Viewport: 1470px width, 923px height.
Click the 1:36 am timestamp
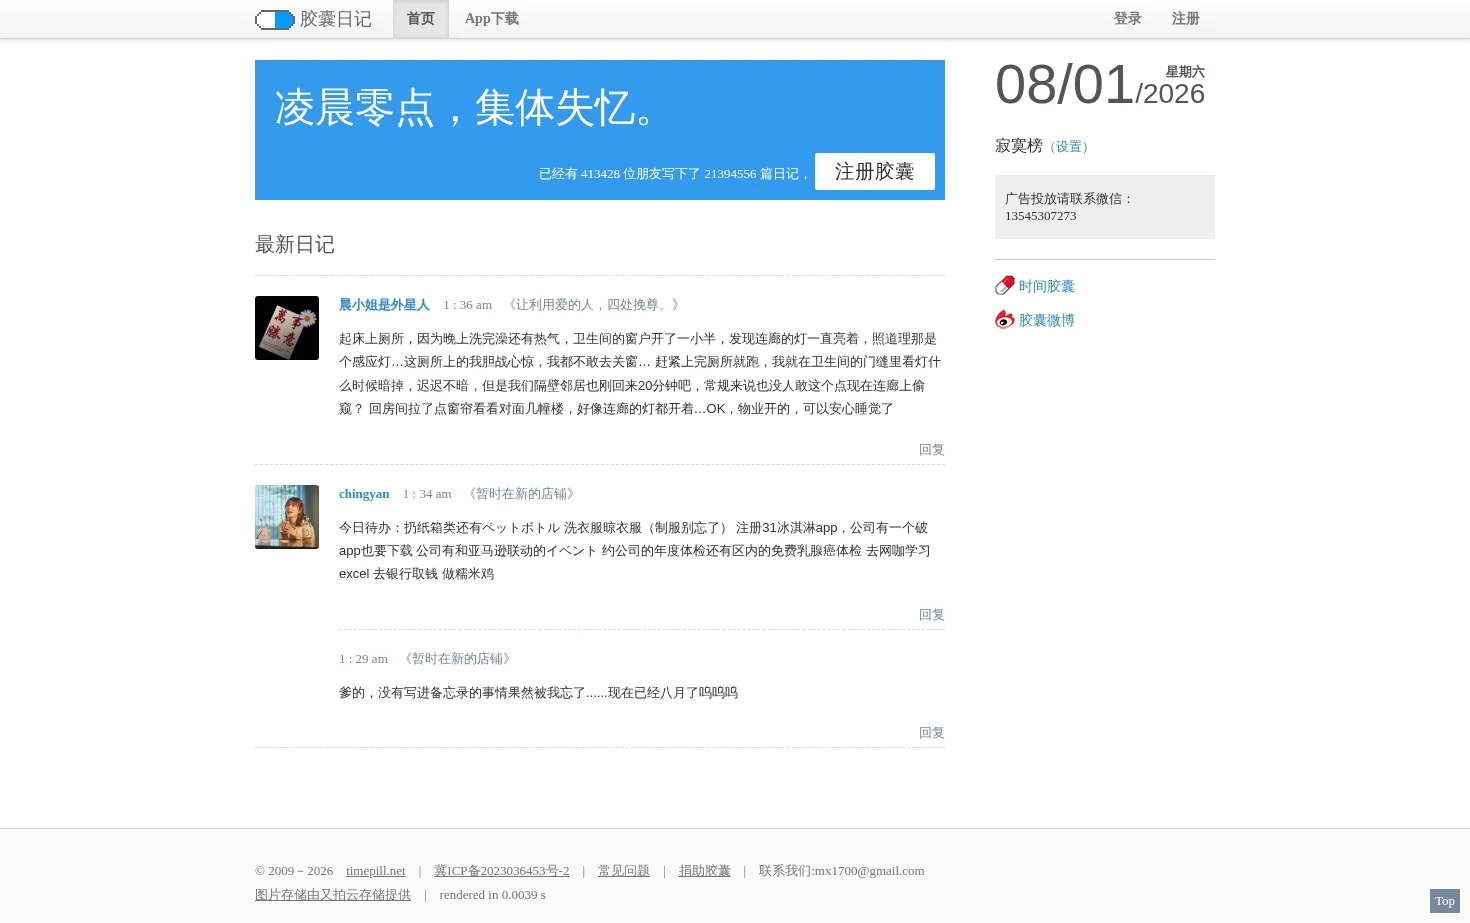[x=468, y=305]
